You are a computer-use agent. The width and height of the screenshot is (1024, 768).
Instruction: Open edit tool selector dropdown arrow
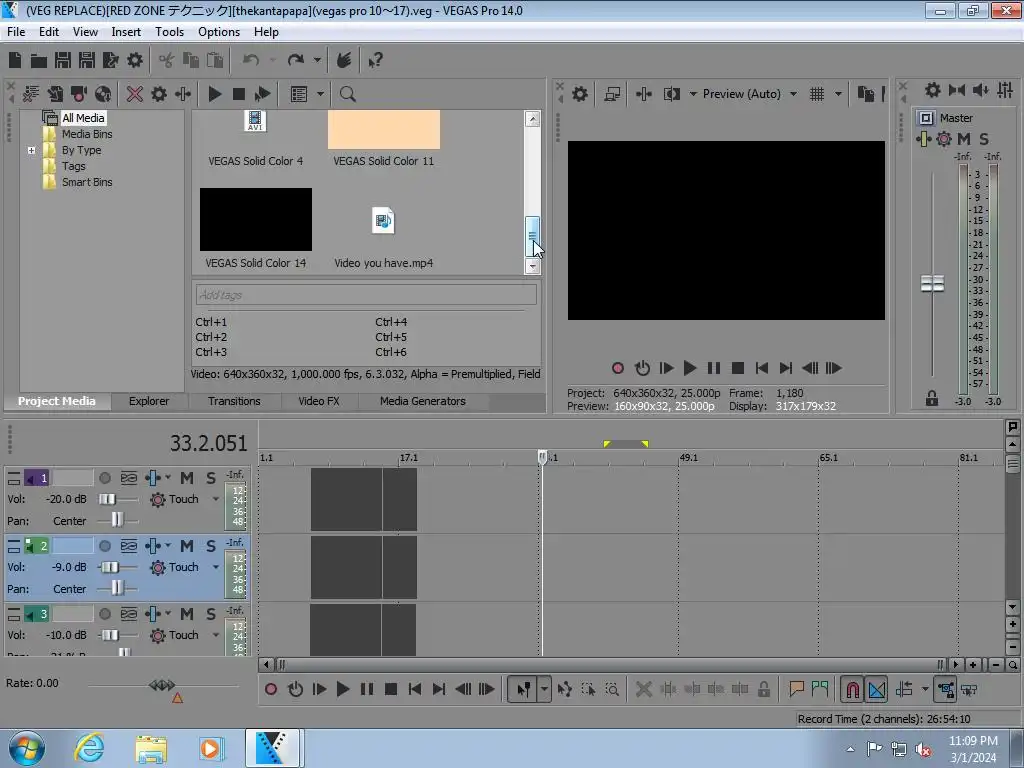point(544,690)
